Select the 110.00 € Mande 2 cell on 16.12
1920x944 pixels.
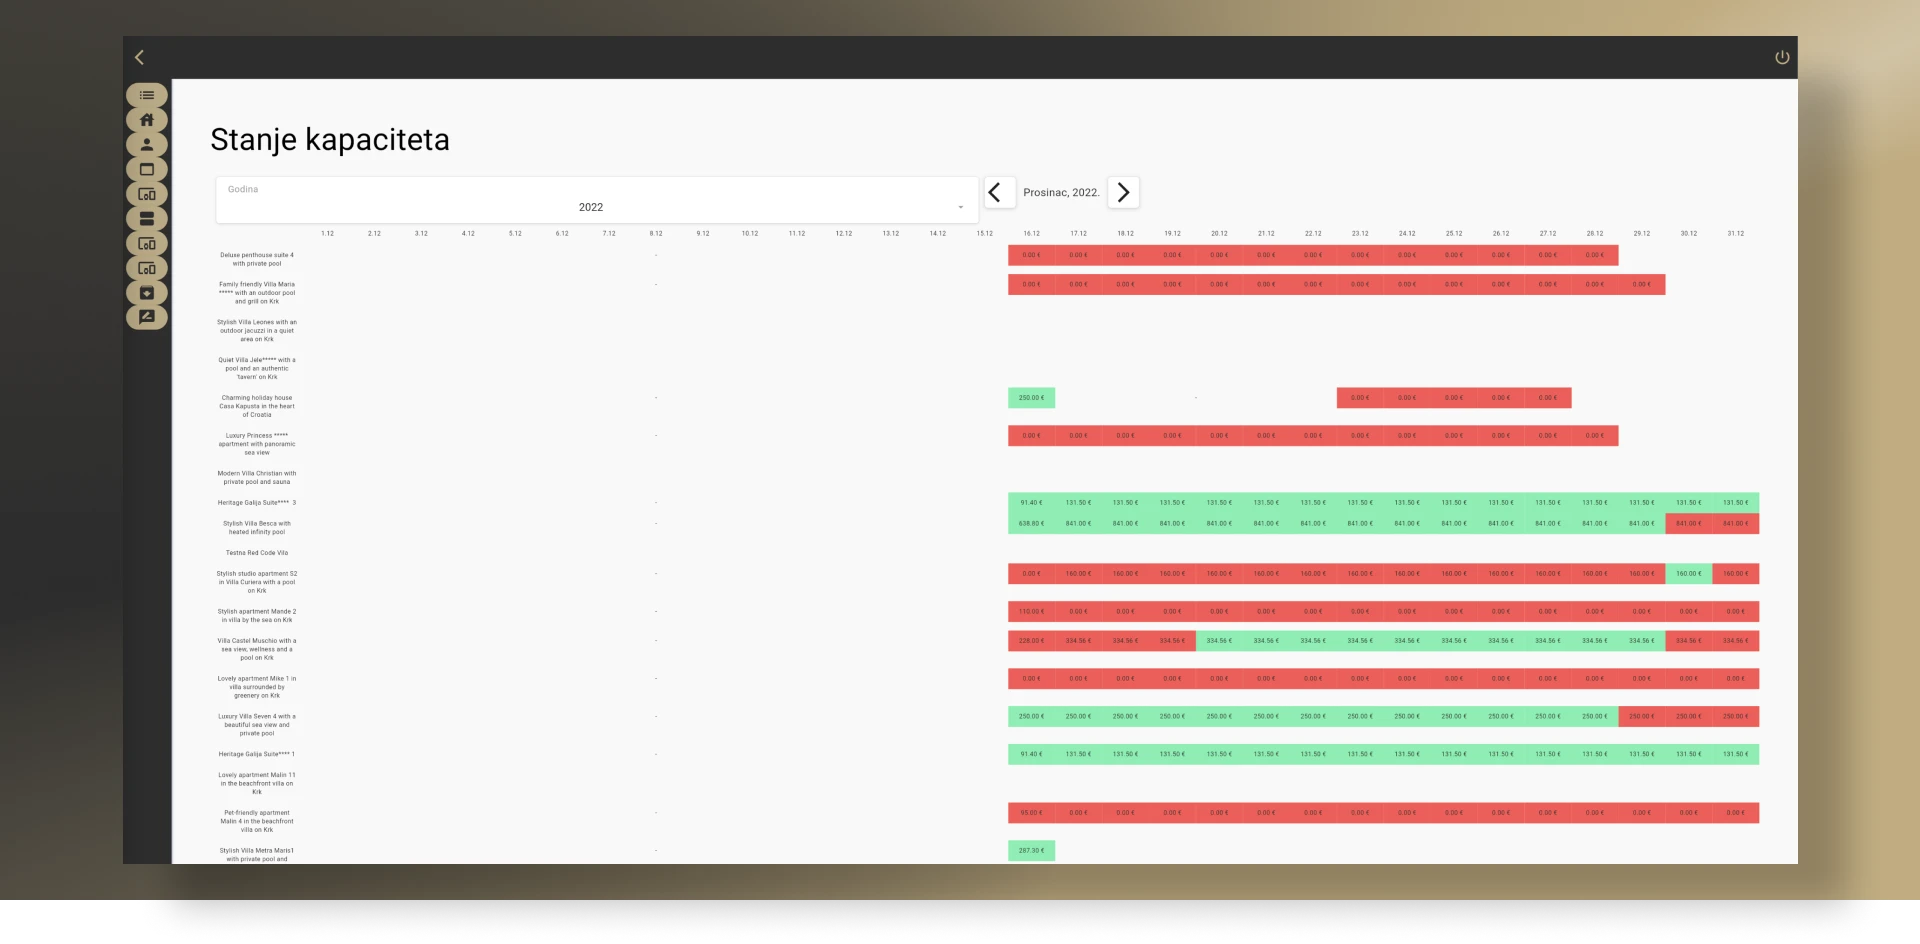[x=1031, y=611]
